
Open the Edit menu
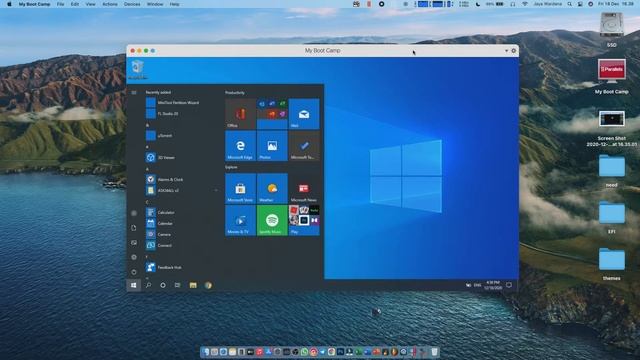75,4
